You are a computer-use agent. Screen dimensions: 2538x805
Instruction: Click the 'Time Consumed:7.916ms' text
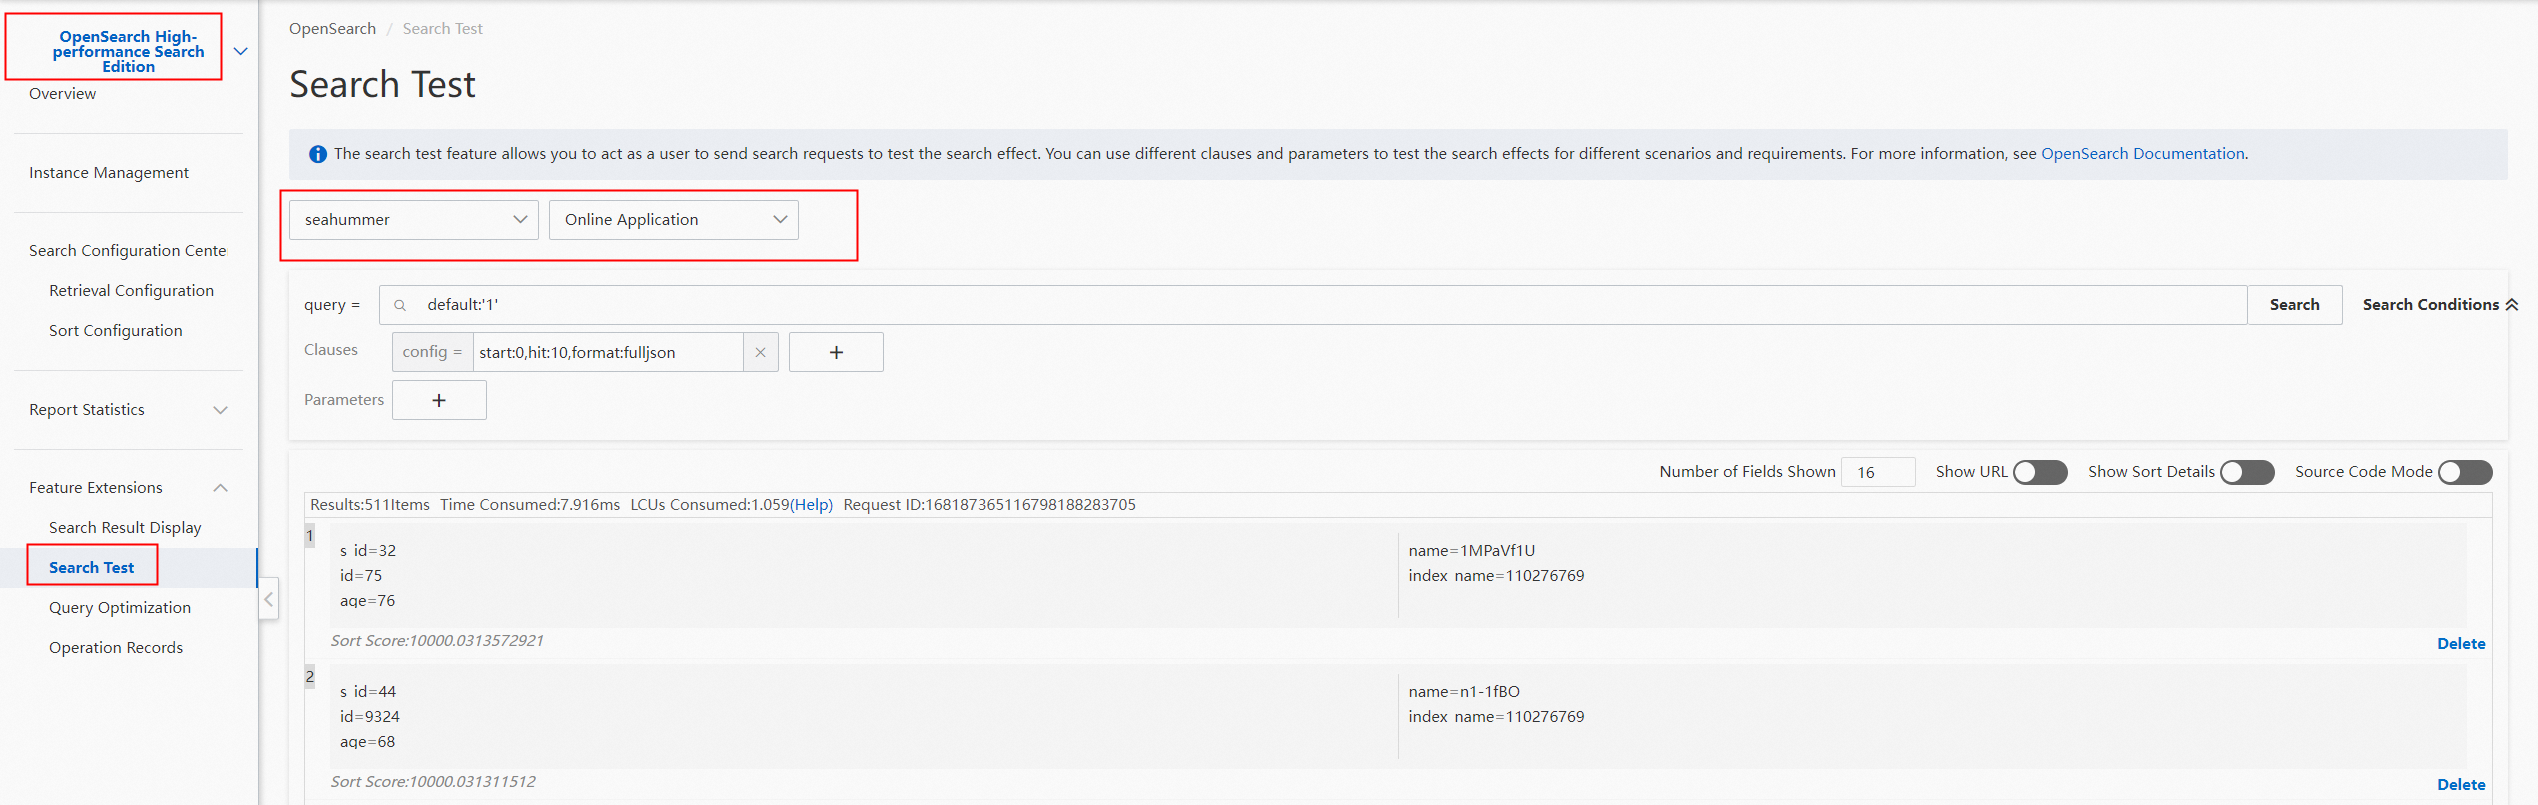tap(530, 505)
